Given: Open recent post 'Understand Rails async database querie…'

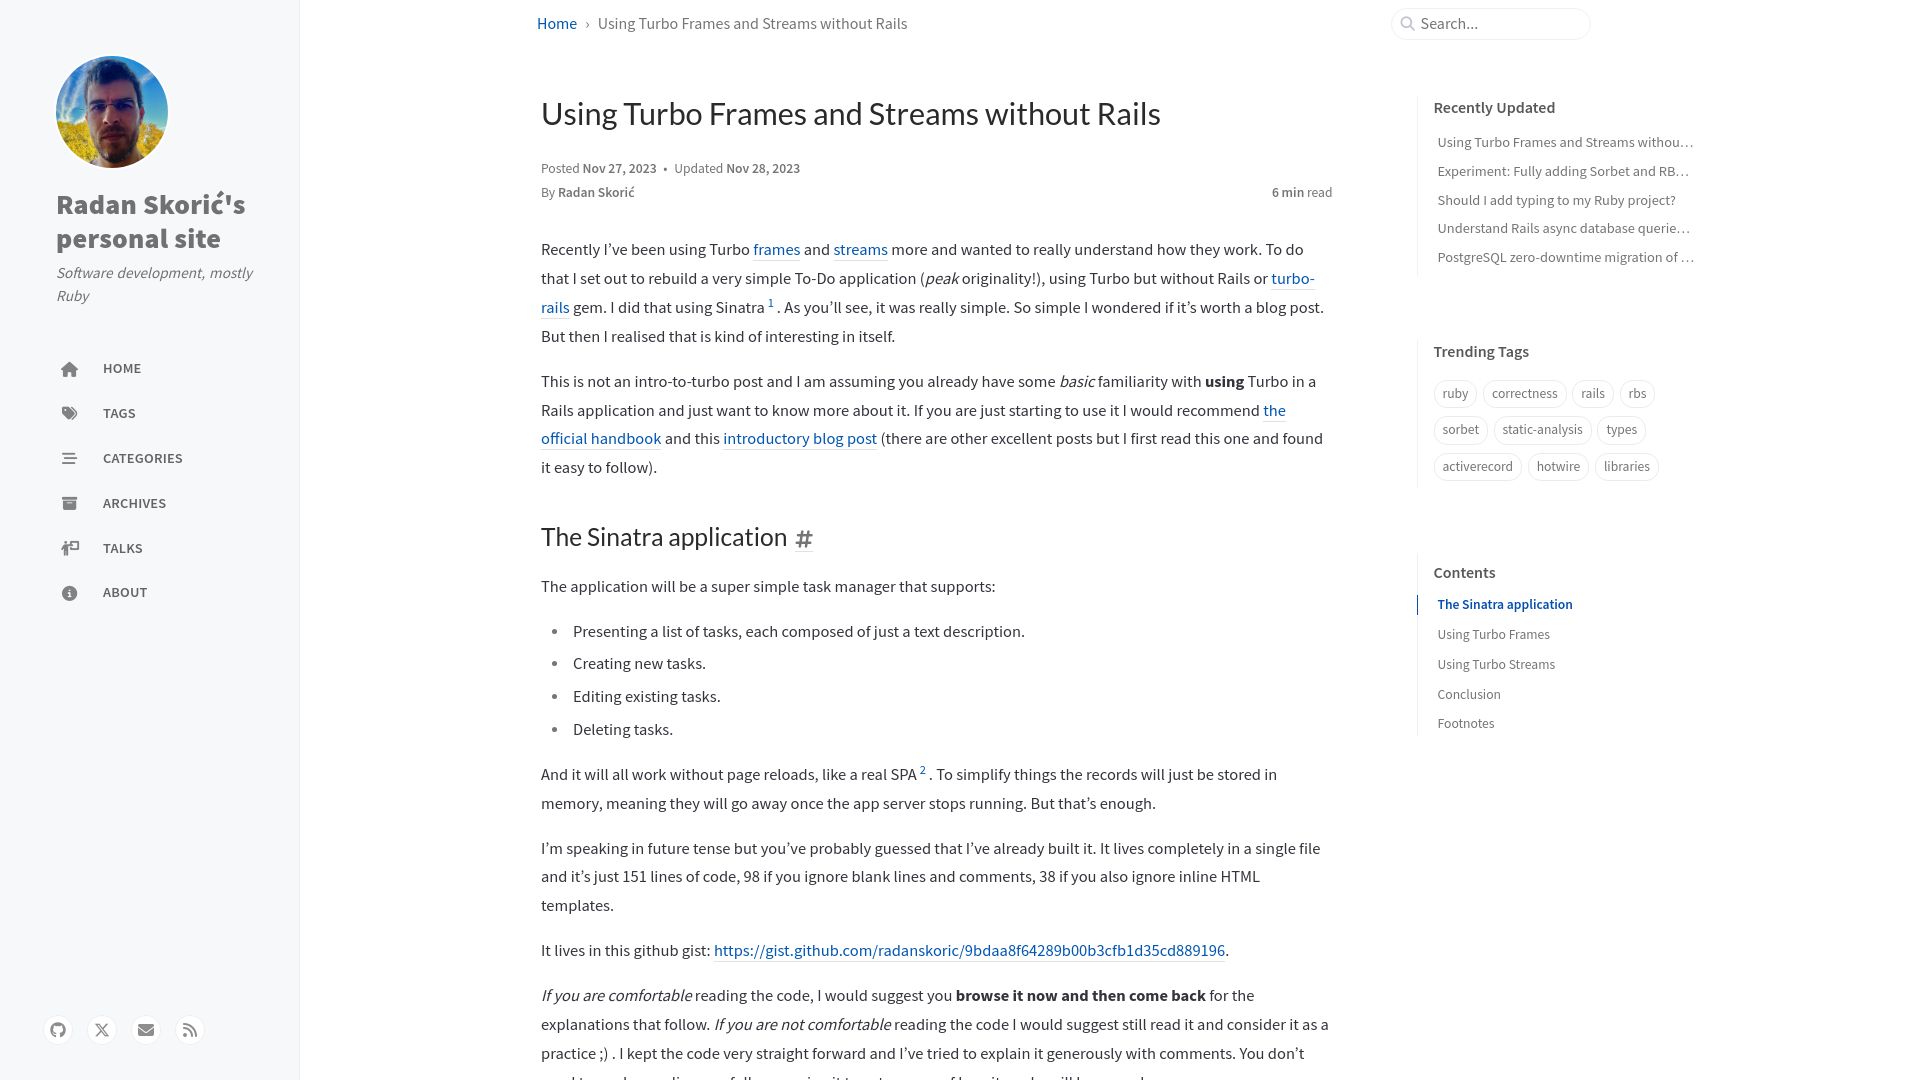Looking at the screenshot, I should [1564, 229].
